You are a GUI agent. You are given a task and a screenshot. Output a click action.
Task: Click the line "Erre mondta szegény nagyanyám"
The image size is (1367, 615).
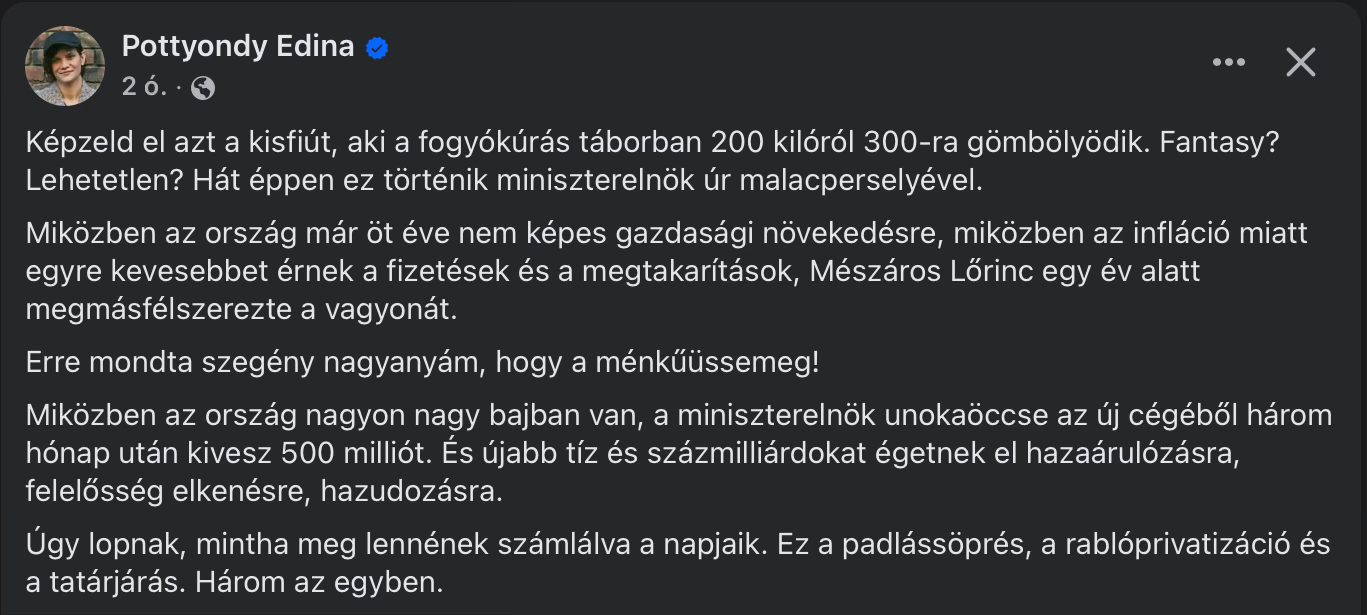tap(422, 362)
